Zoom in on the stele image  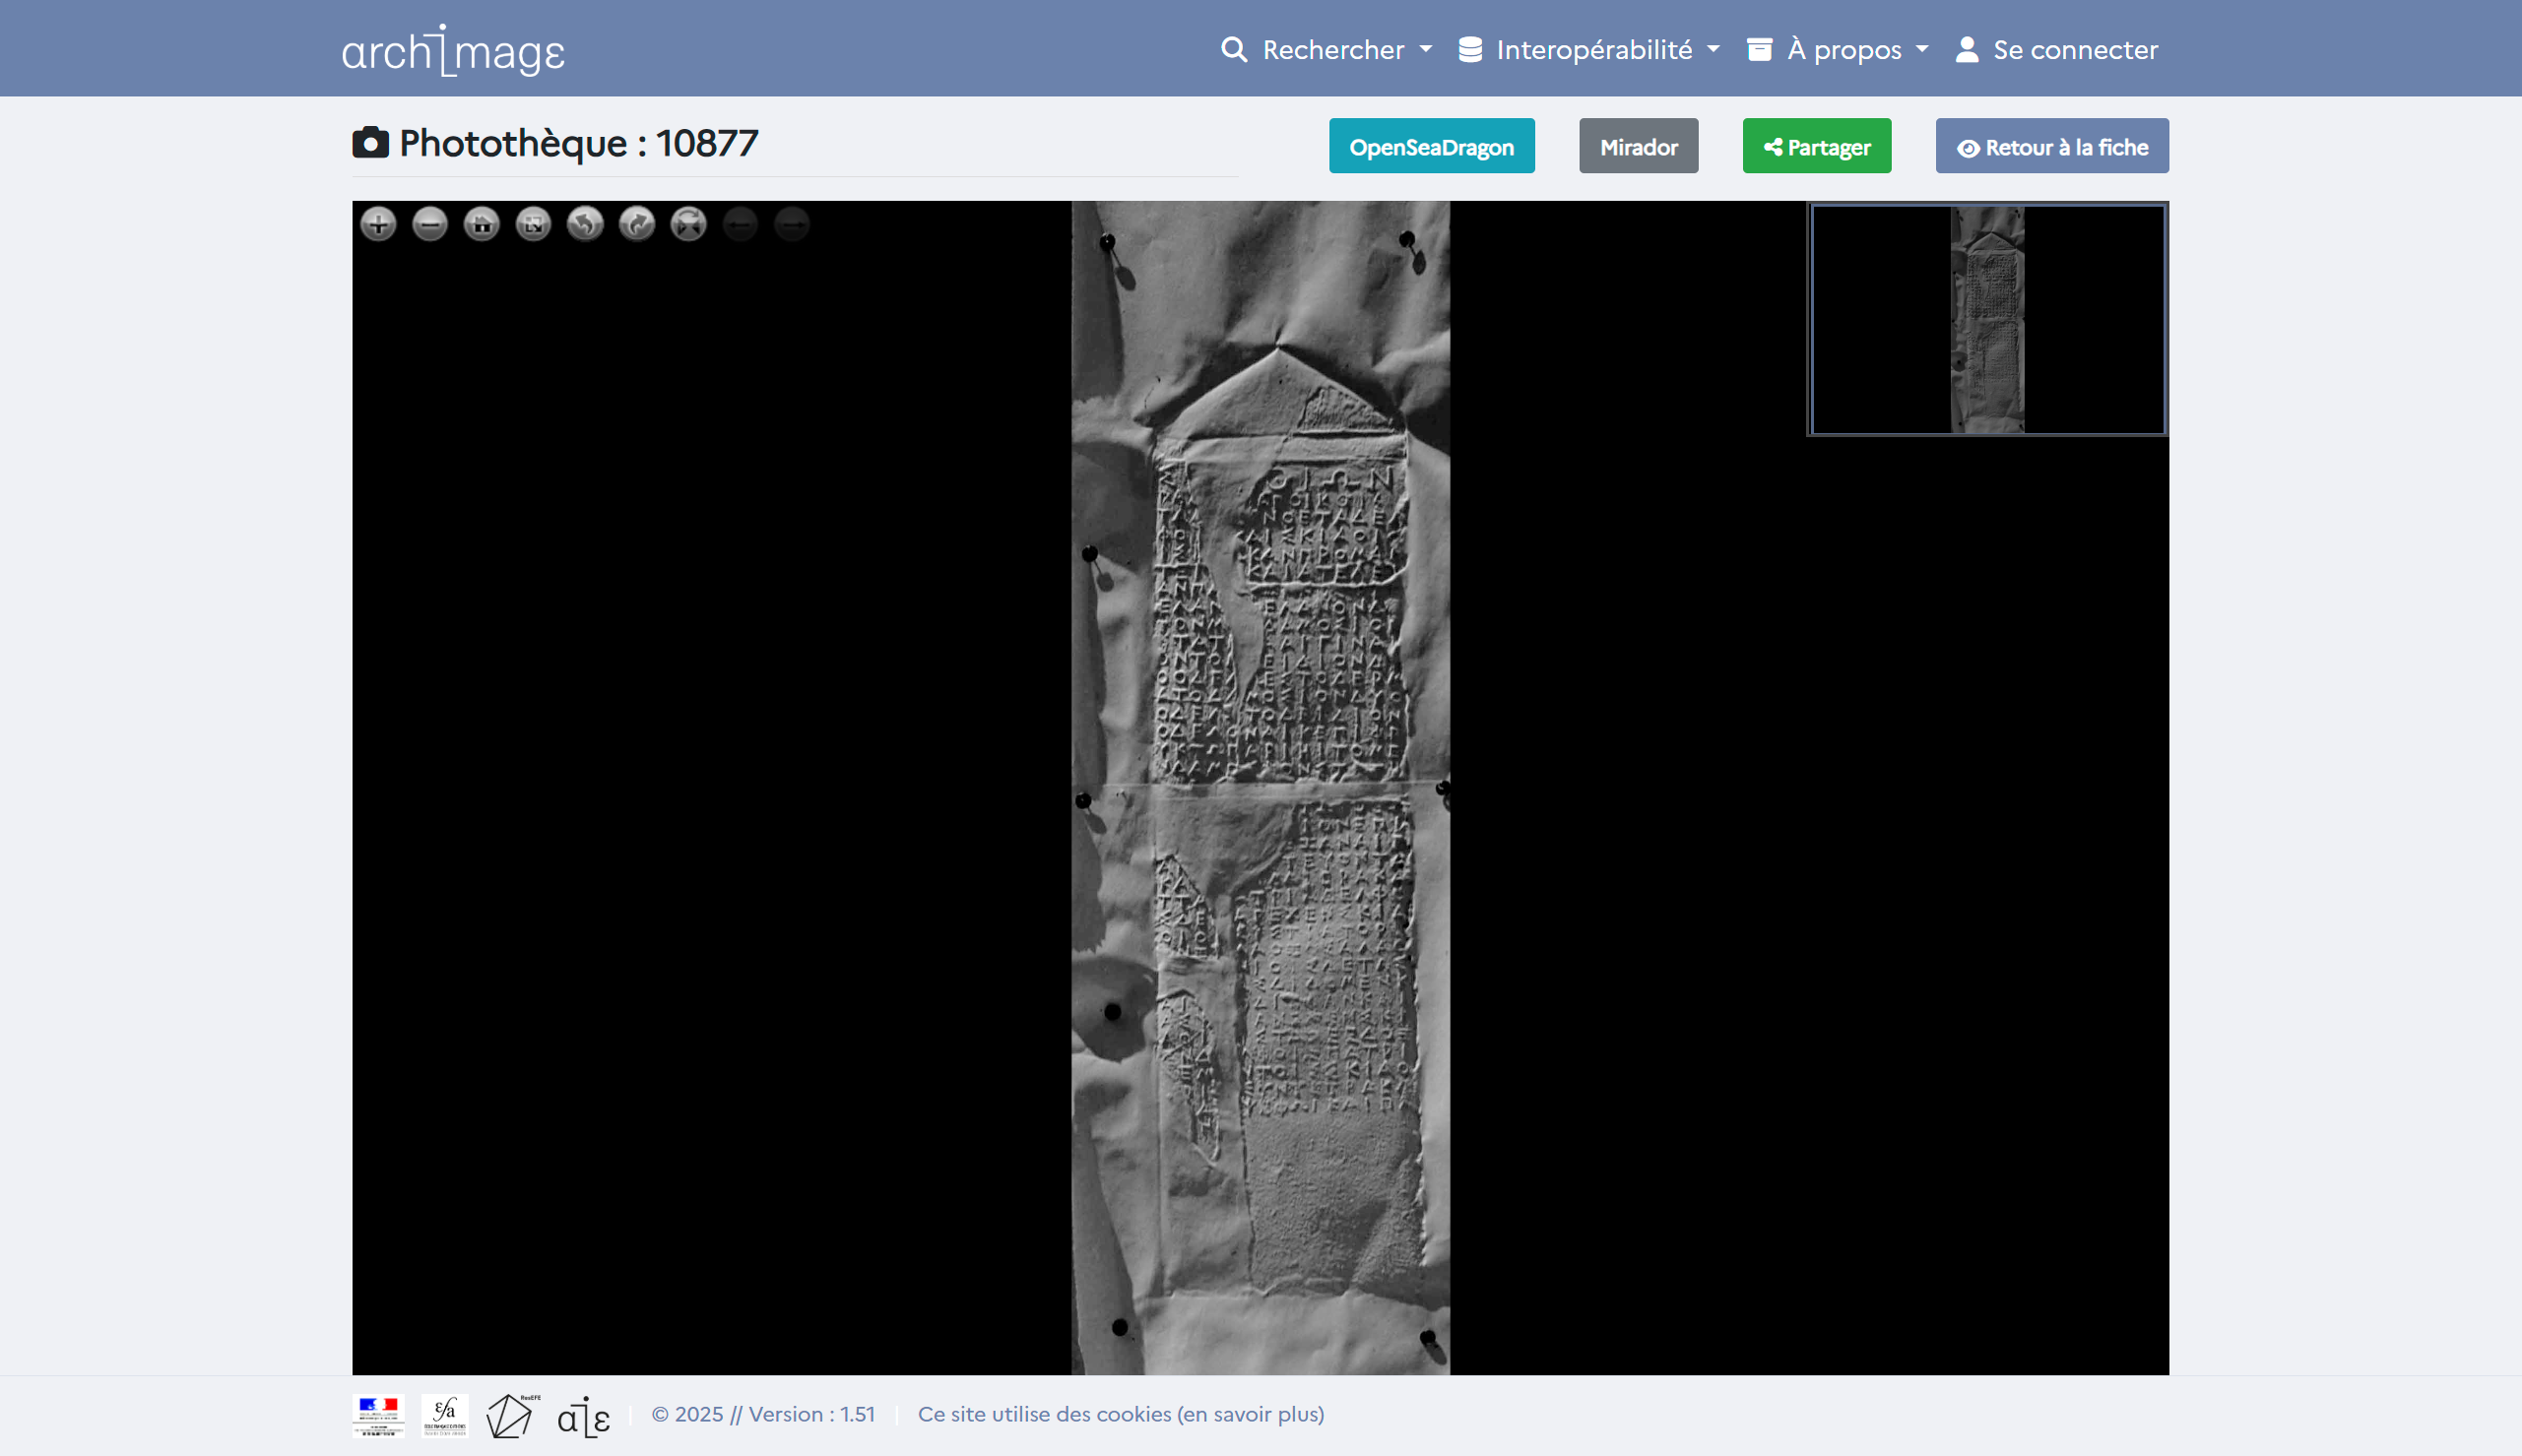pyautogui.click(x=378, y=224)
